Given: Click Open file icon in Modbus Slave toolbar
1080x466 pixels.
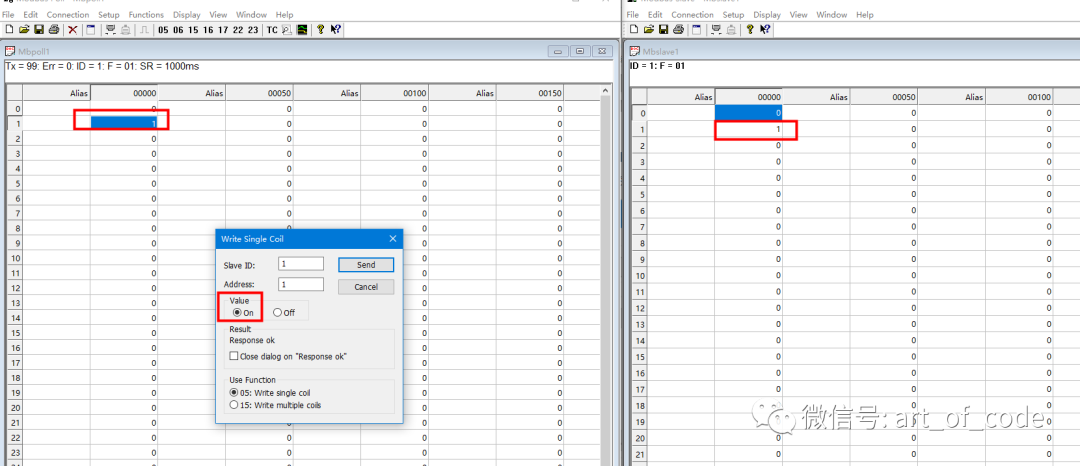Looking at the screenshot, I should click(x=649, y=30).
